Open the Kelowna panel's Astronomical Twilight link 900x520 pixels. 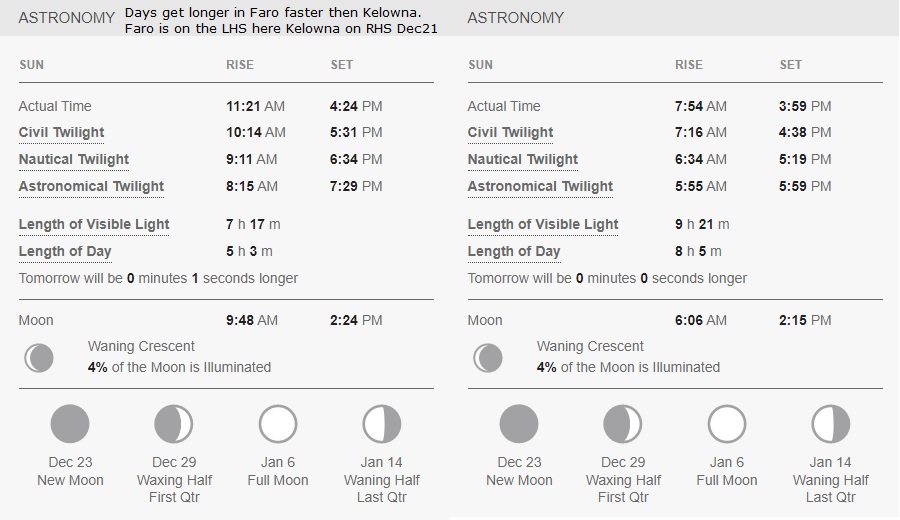coord(540,187)
